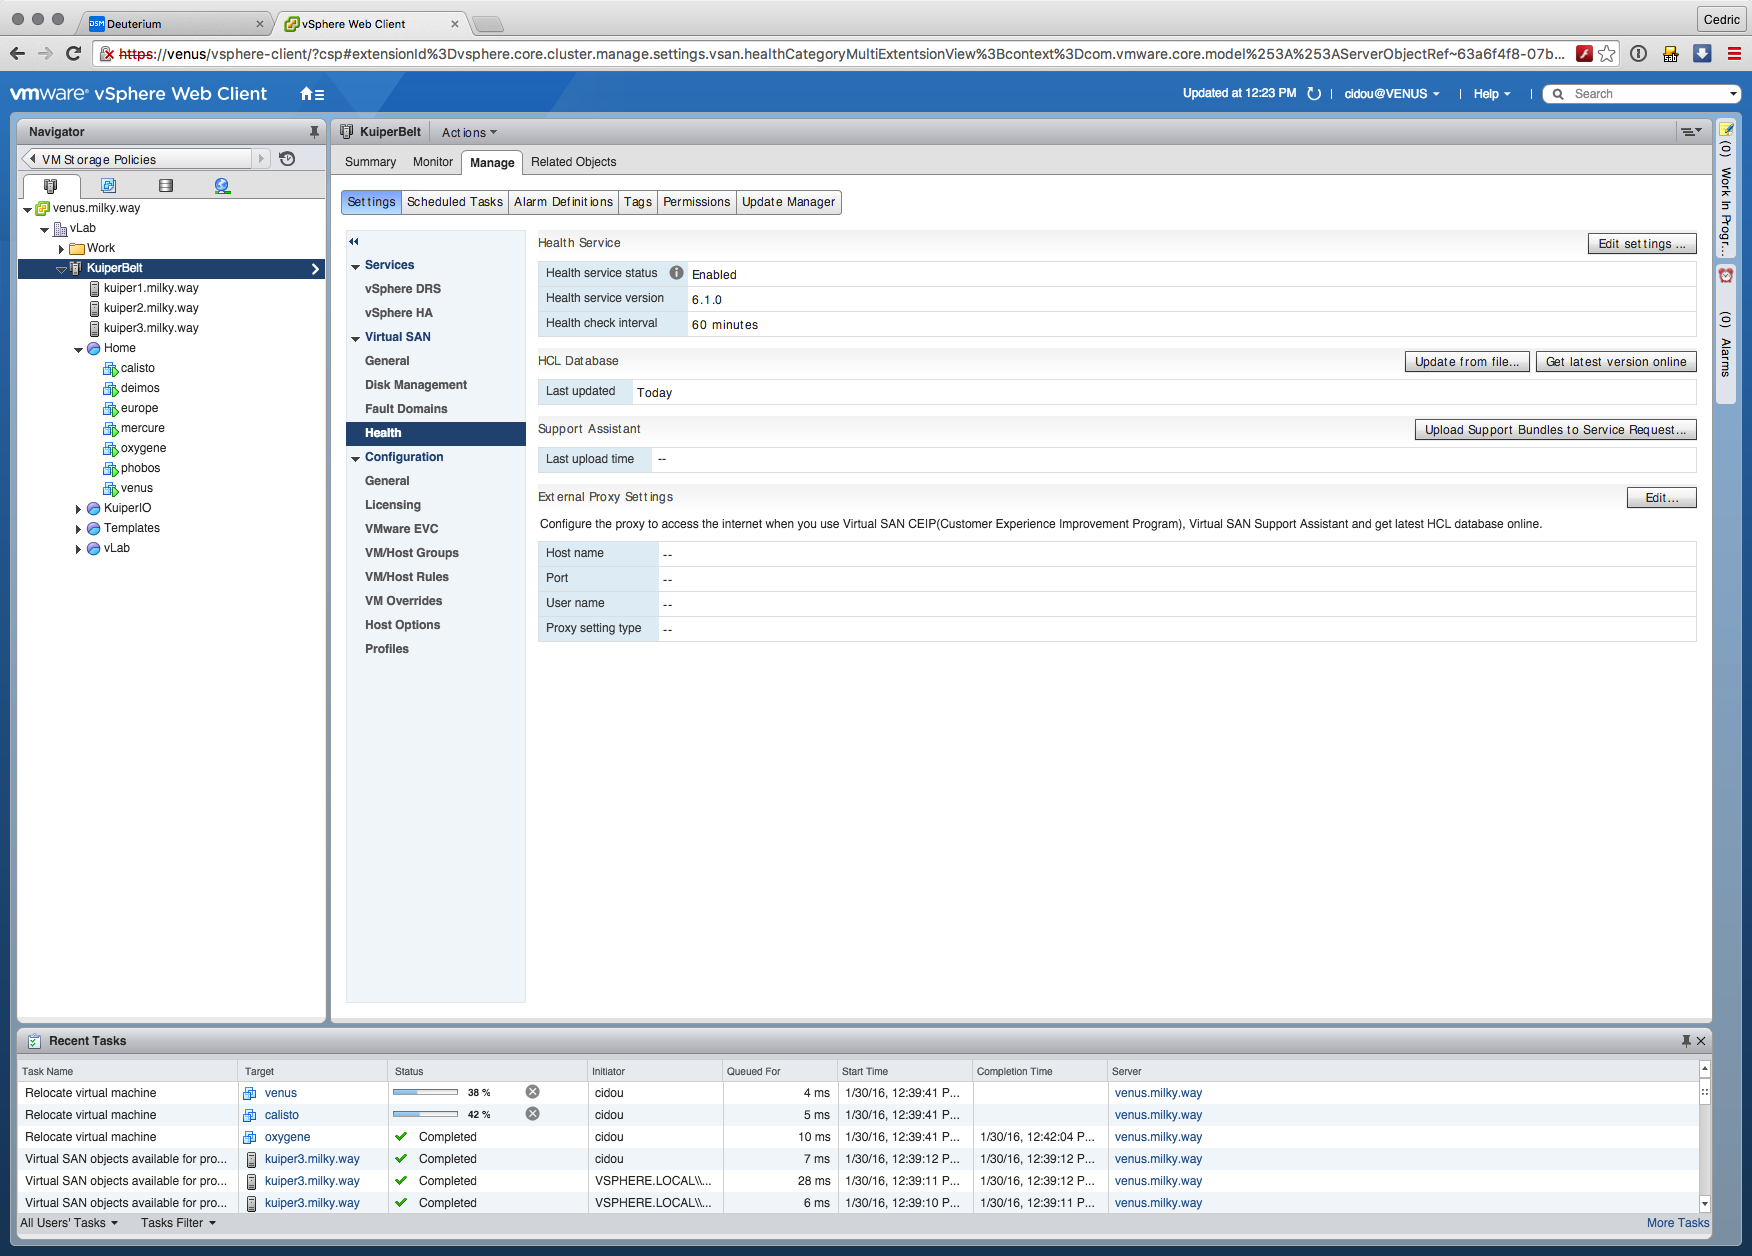Collapse the settings side menu

pos(354,241)
